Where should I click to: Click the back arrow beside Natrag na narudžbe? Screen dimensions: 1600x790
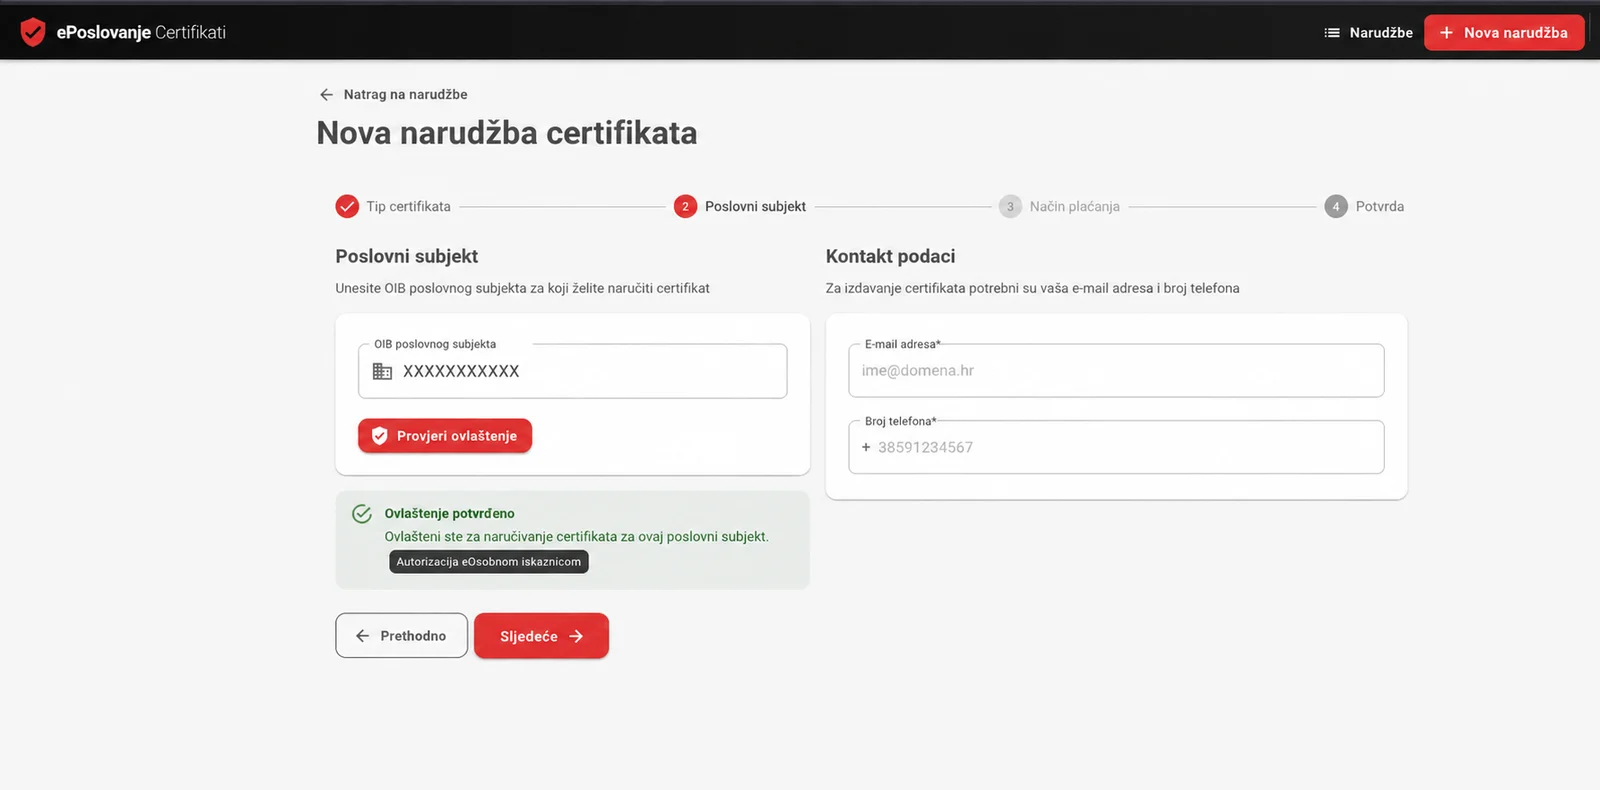326,94
